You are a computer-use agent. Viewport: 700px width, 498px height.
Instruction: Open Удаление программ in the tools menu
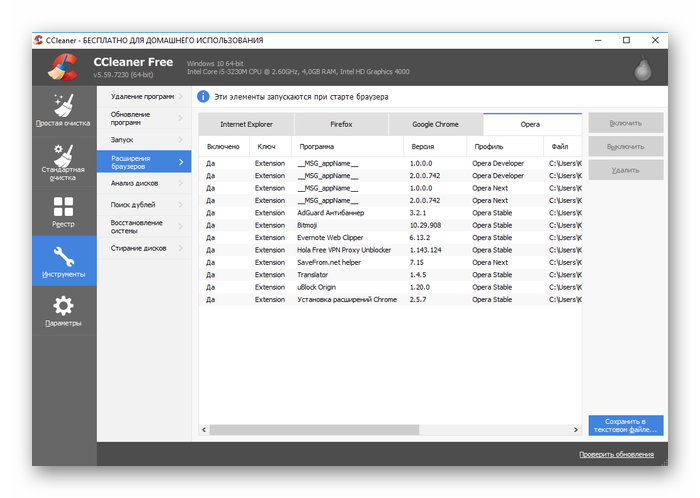pyautogui.click(x=144, y=96)
